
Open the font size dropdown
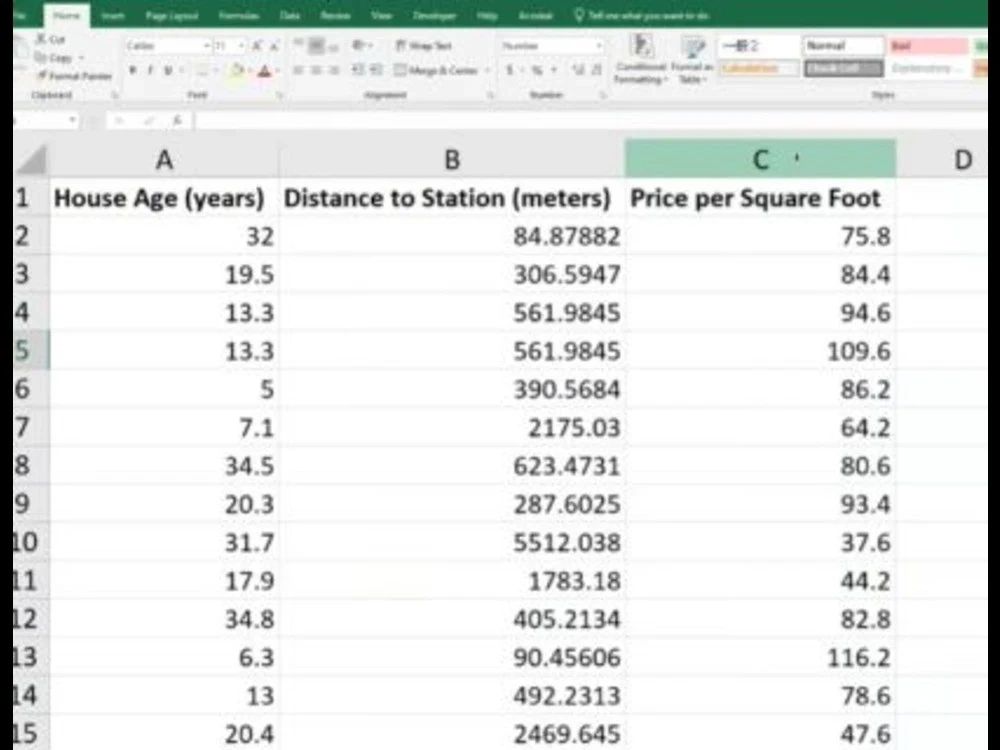click(241, 46)
